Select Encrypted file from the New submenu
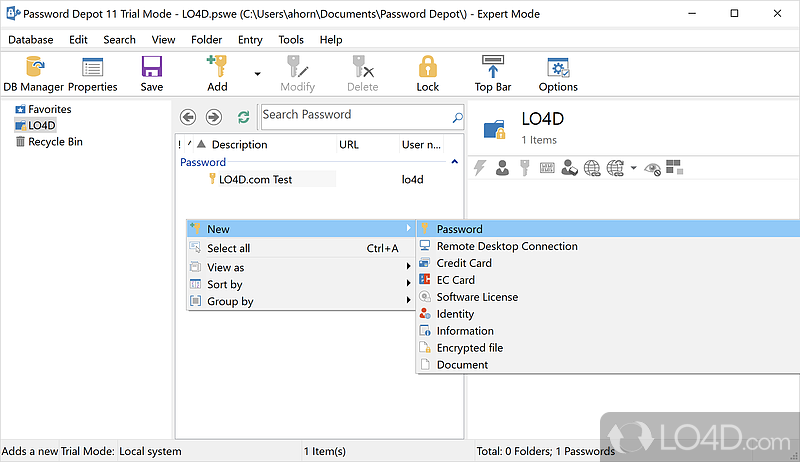This screenshot has width=800, height=462. tap(469, 348)
